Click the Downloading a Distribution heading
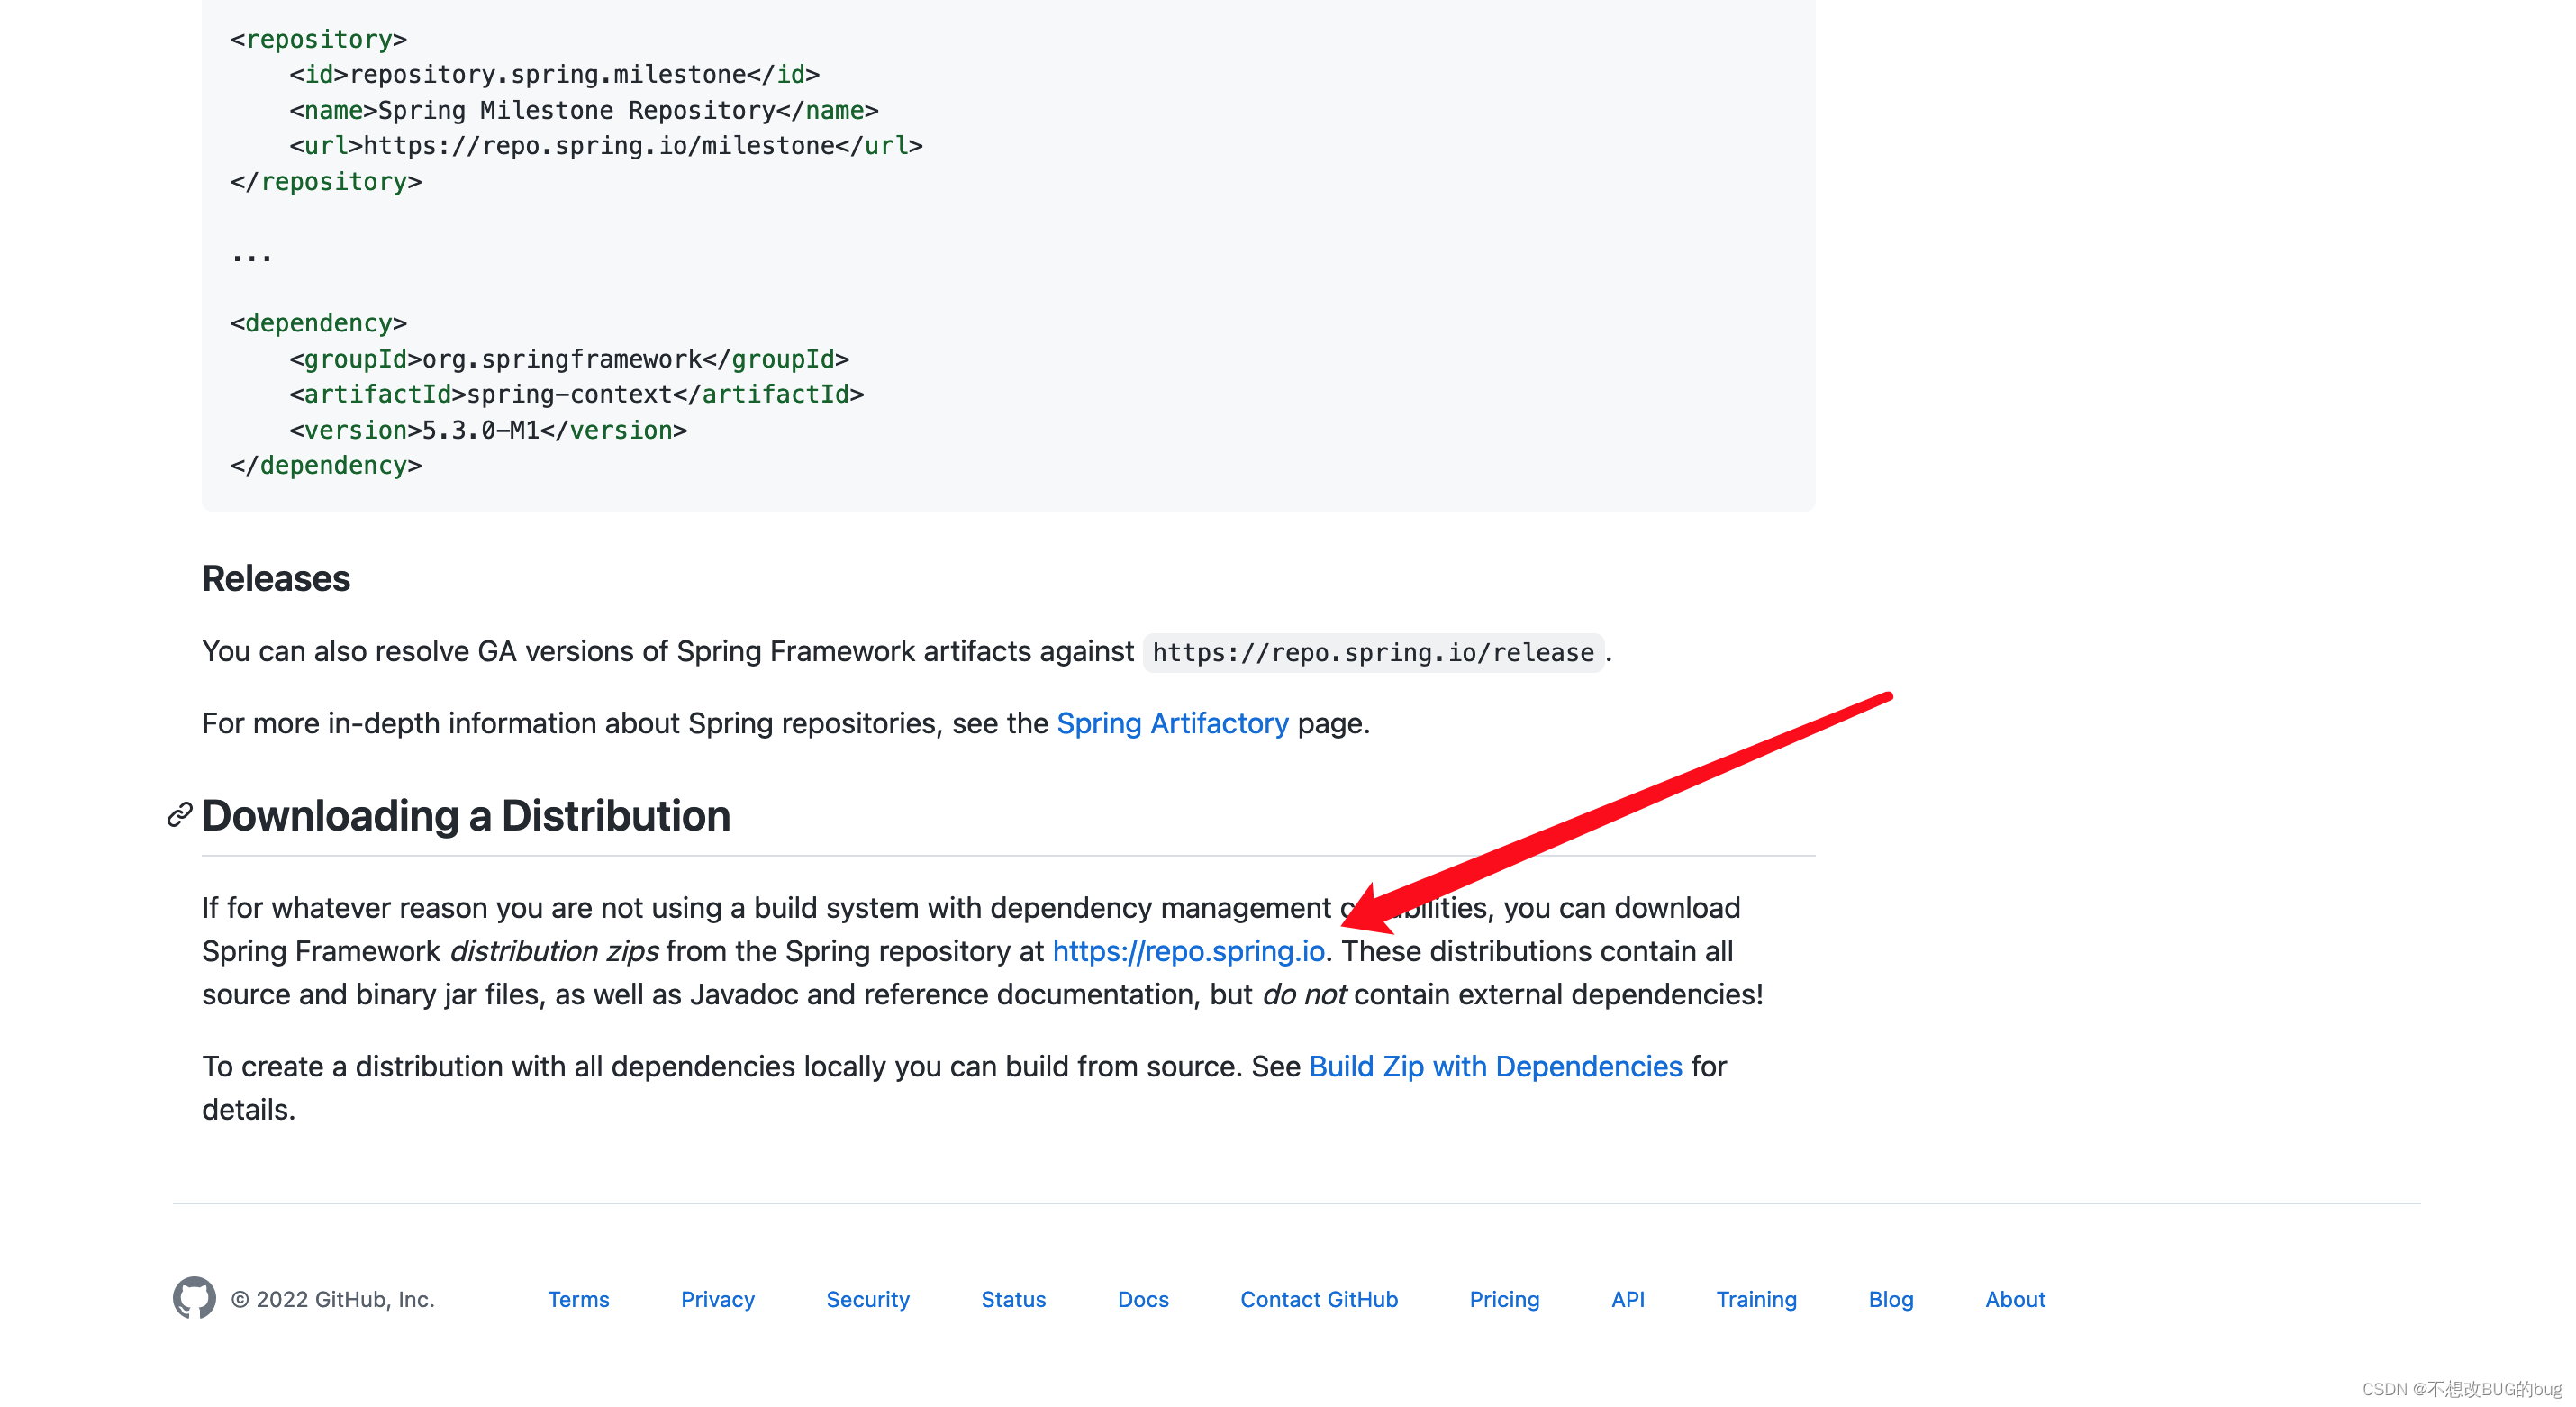Screen dimensions: 2576x1407 (x=466, y=815)
